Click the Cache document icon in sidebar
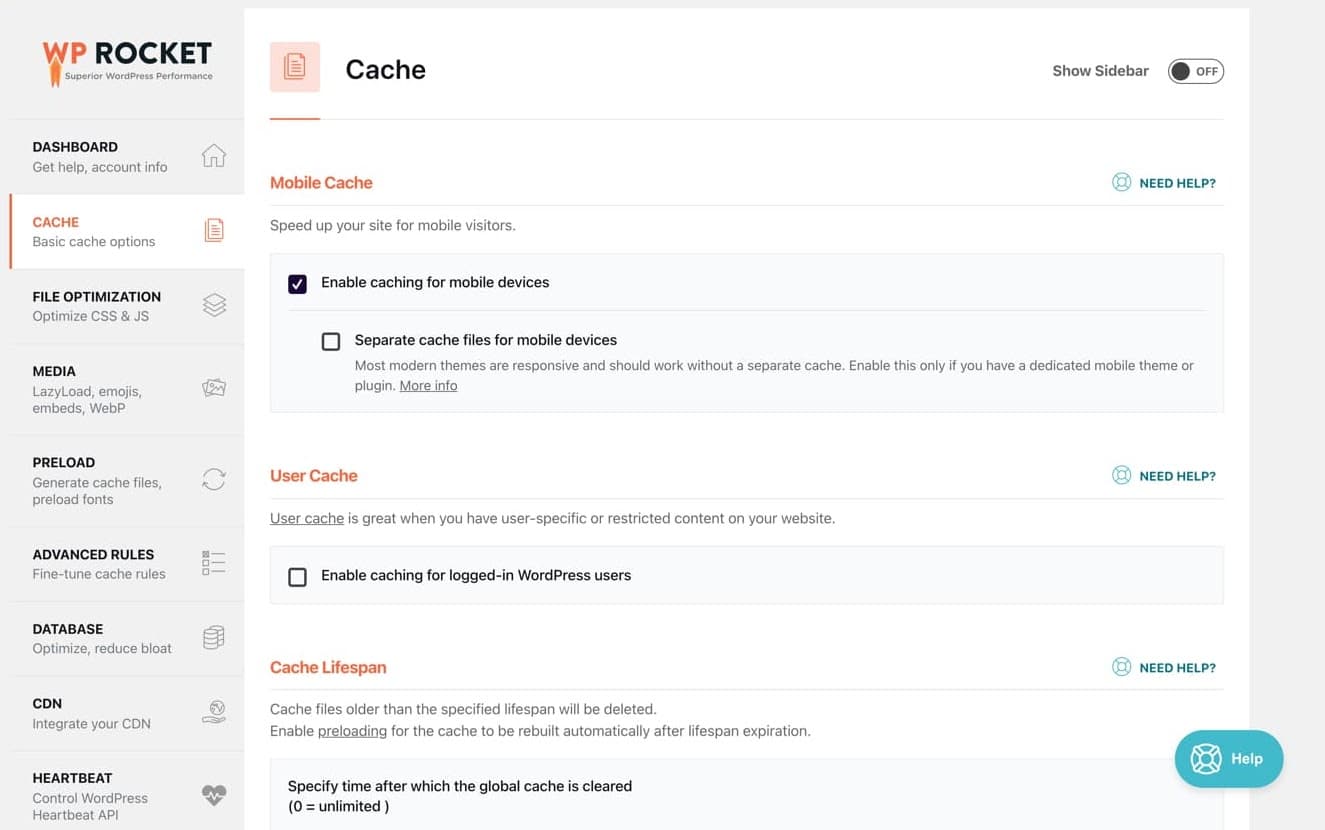 (213, 230)
